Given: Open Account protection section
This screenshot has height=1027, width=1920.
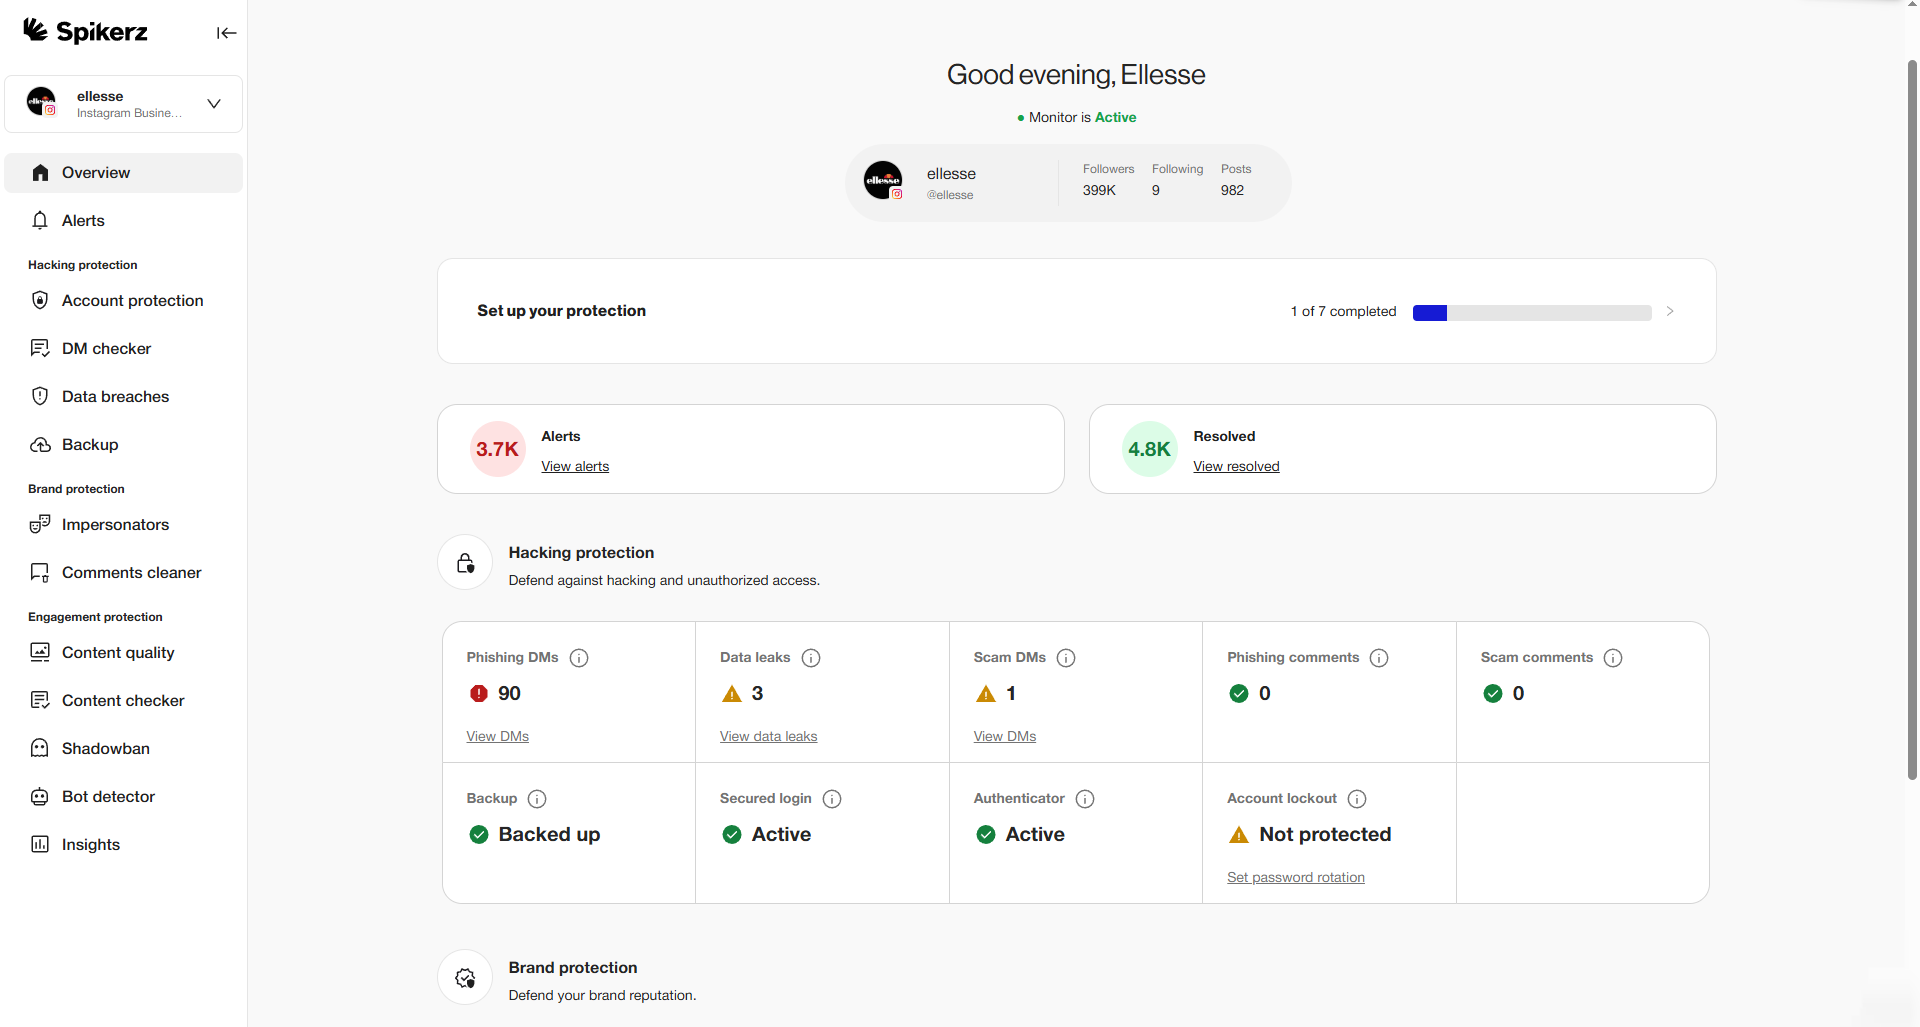Looking at the screenshot, I should [x=124, y=301].
